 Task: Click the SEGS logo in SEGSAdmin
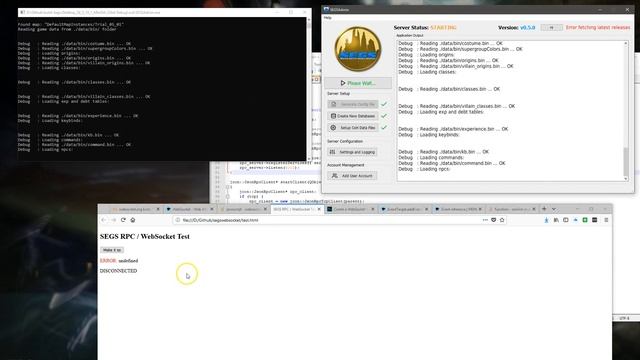click(358, 49)
